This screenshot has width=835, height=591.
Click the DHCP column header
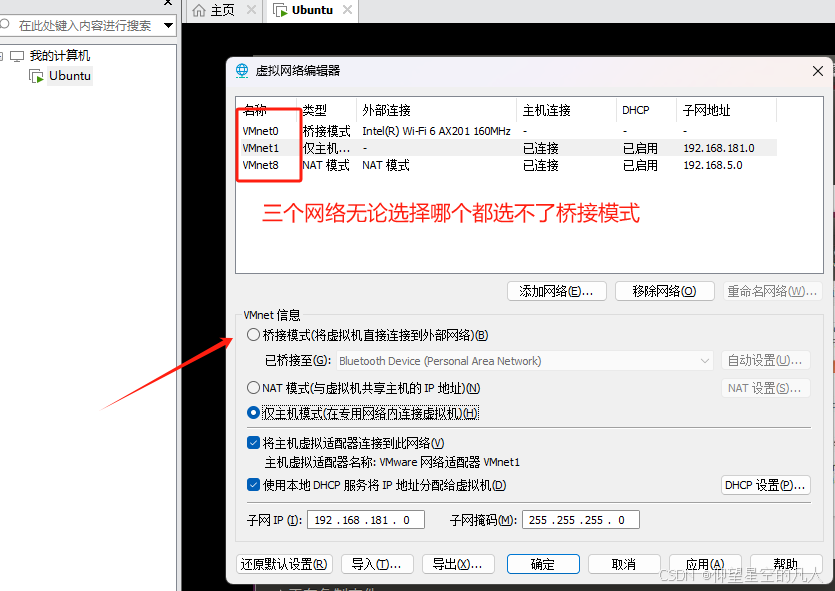[x=646, y=110]
